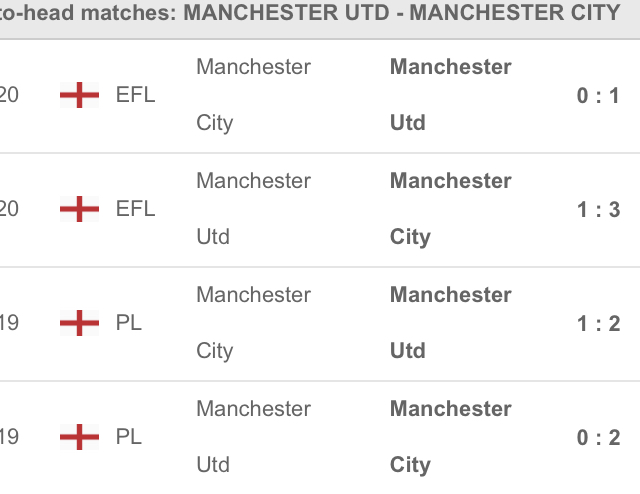Click England flag in 1:3 EFL row

[80, 209]
